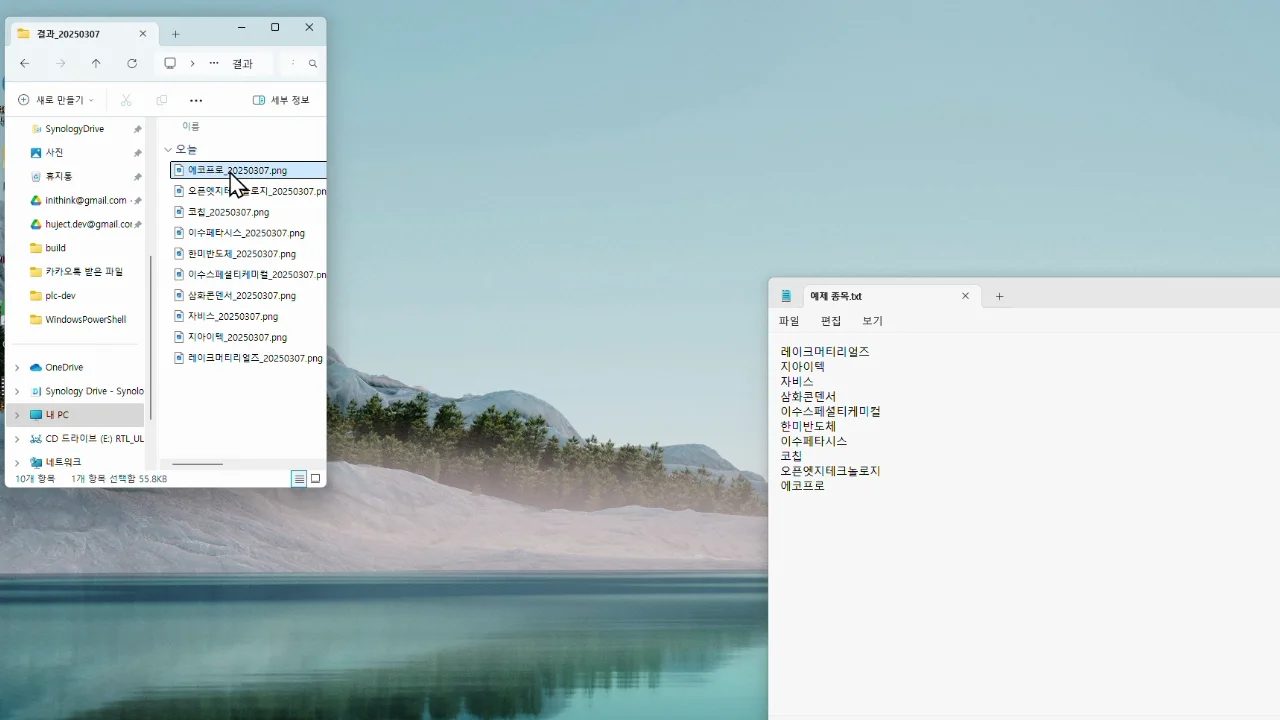Click the PC monitor icon in address bar
Image resolution: width=1280 pixels, height=720 pixels.
(x=170, y=63)
